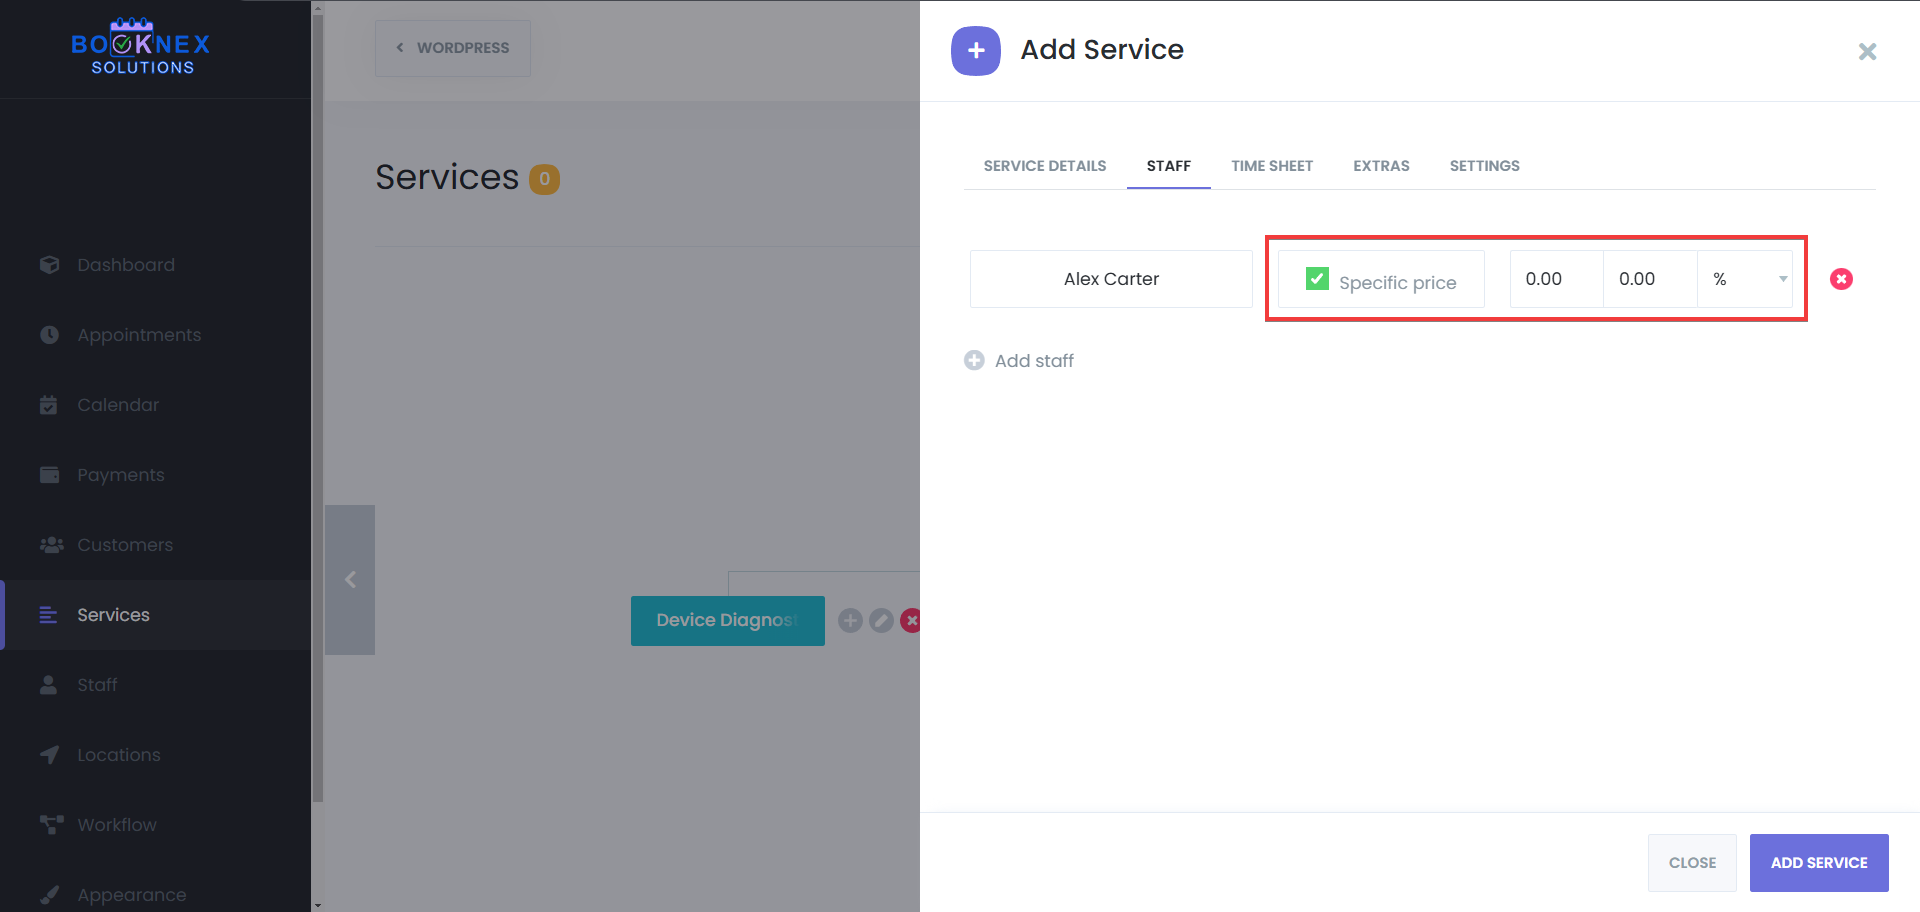Click the first 0.00 price field

[x=1556, y=279]
